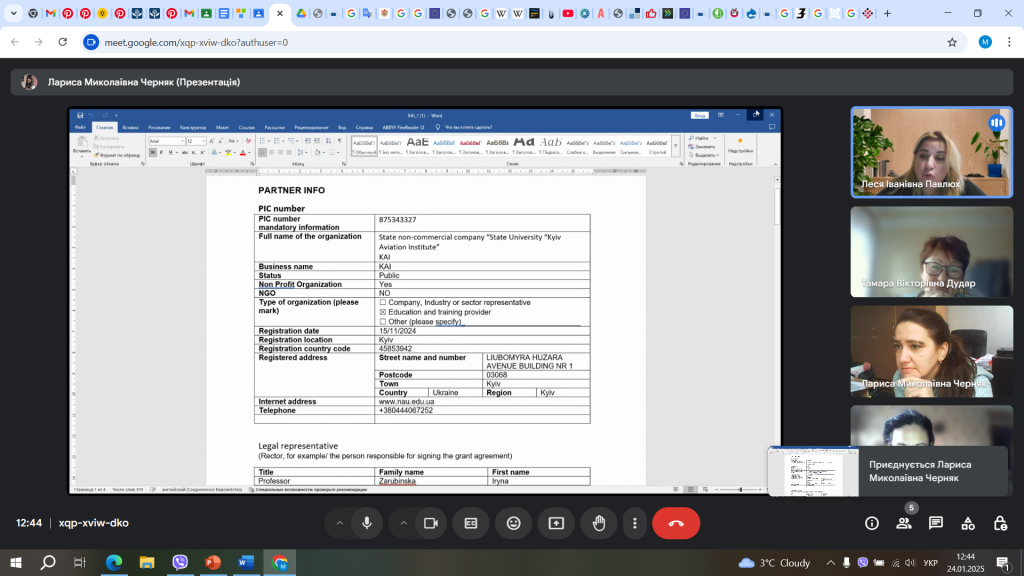This screenshot has height=576, width=1024.
Task: Open Word from the Windows taskbar
Action: click(x=246, y=563)
